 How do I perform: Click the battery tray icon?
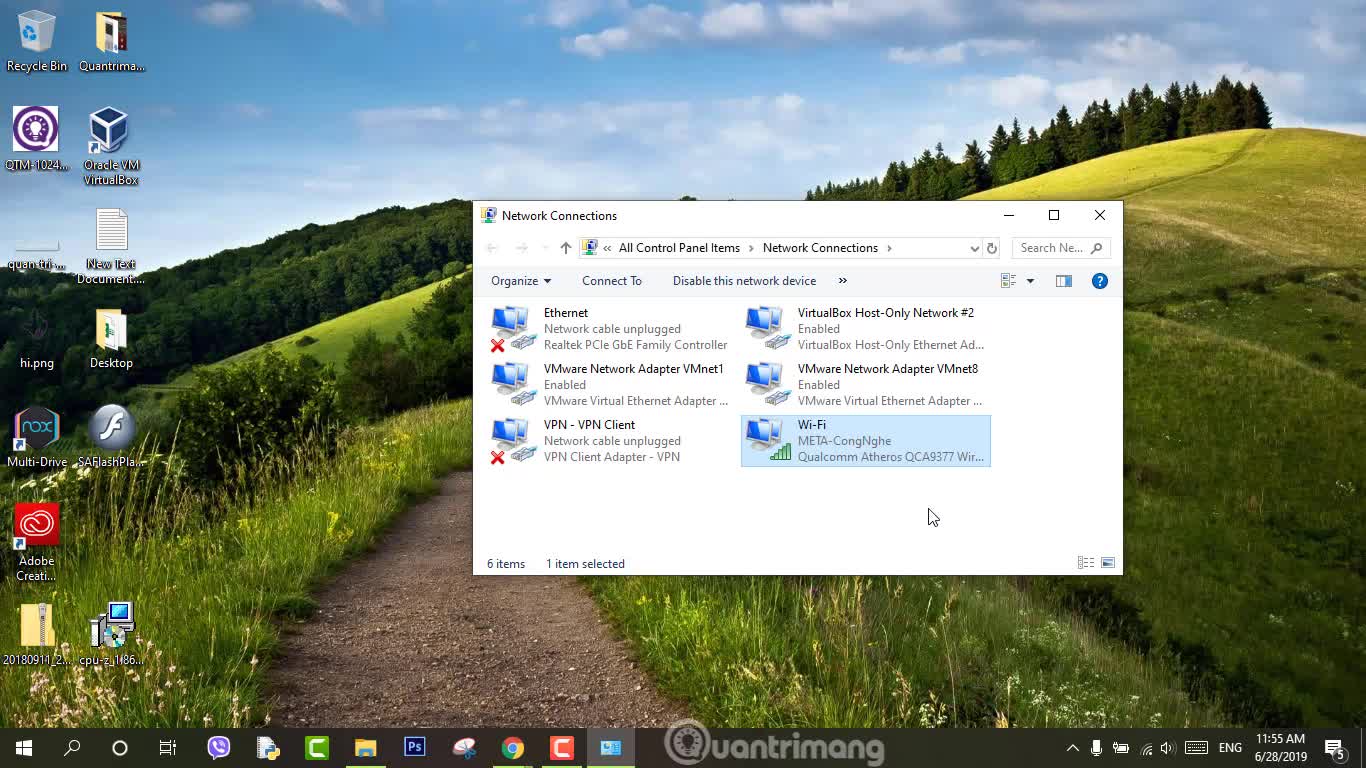tap(1121, 748)
